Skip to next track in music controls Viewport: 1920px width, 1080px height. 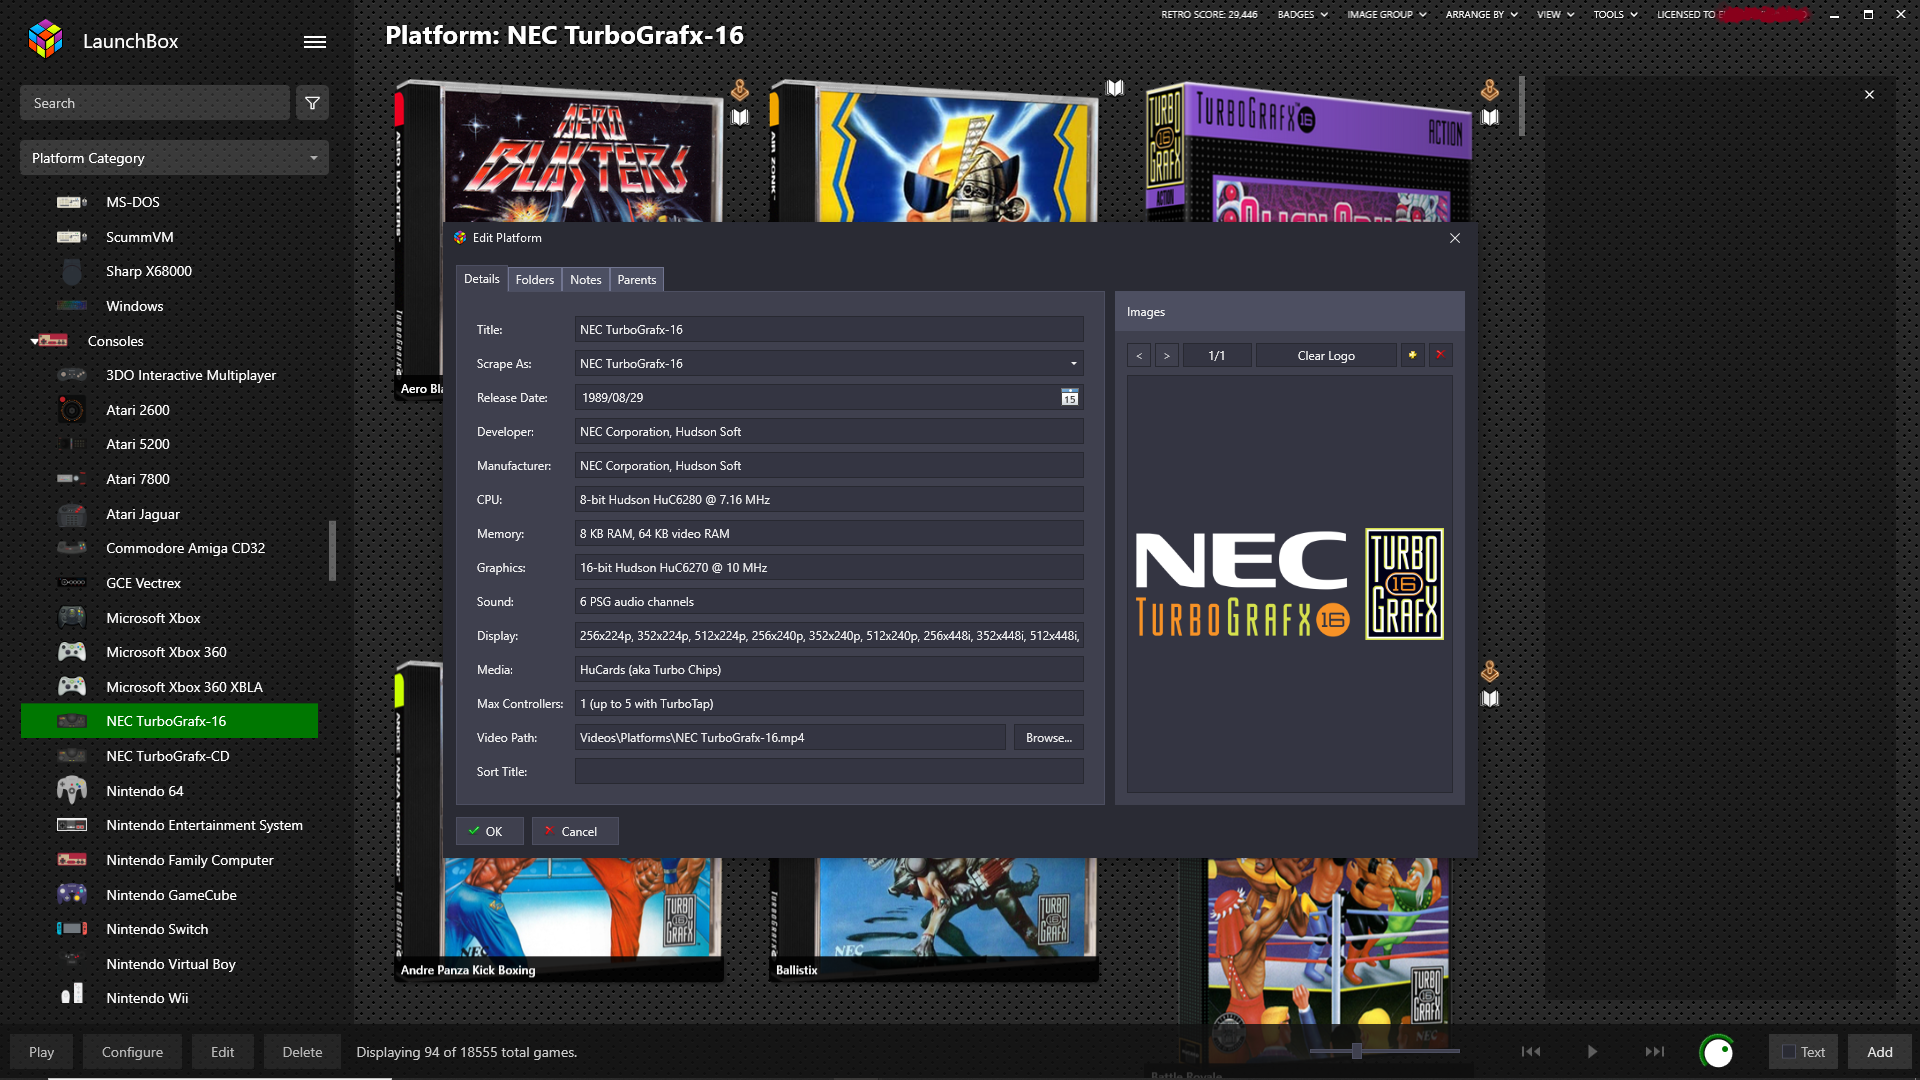pos(1655,1051)
